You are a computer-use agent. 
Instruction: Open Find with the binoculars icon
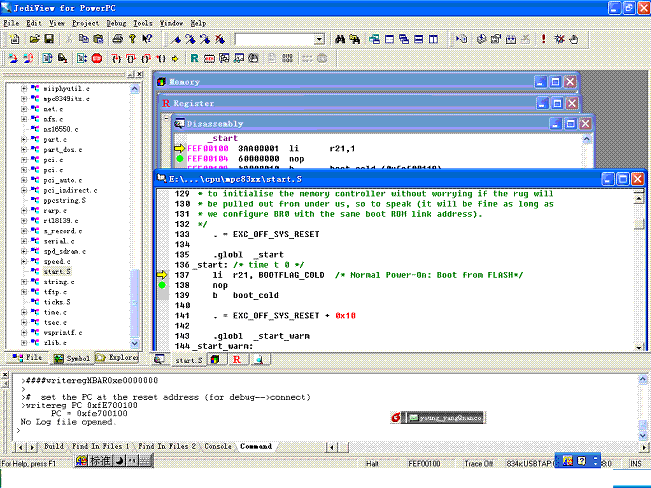pyautogui.click(x=340, y=39)
